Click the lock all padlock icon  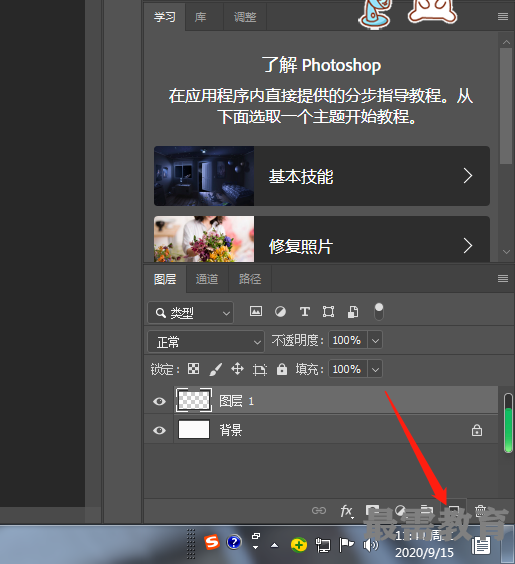tap(282, 369)
